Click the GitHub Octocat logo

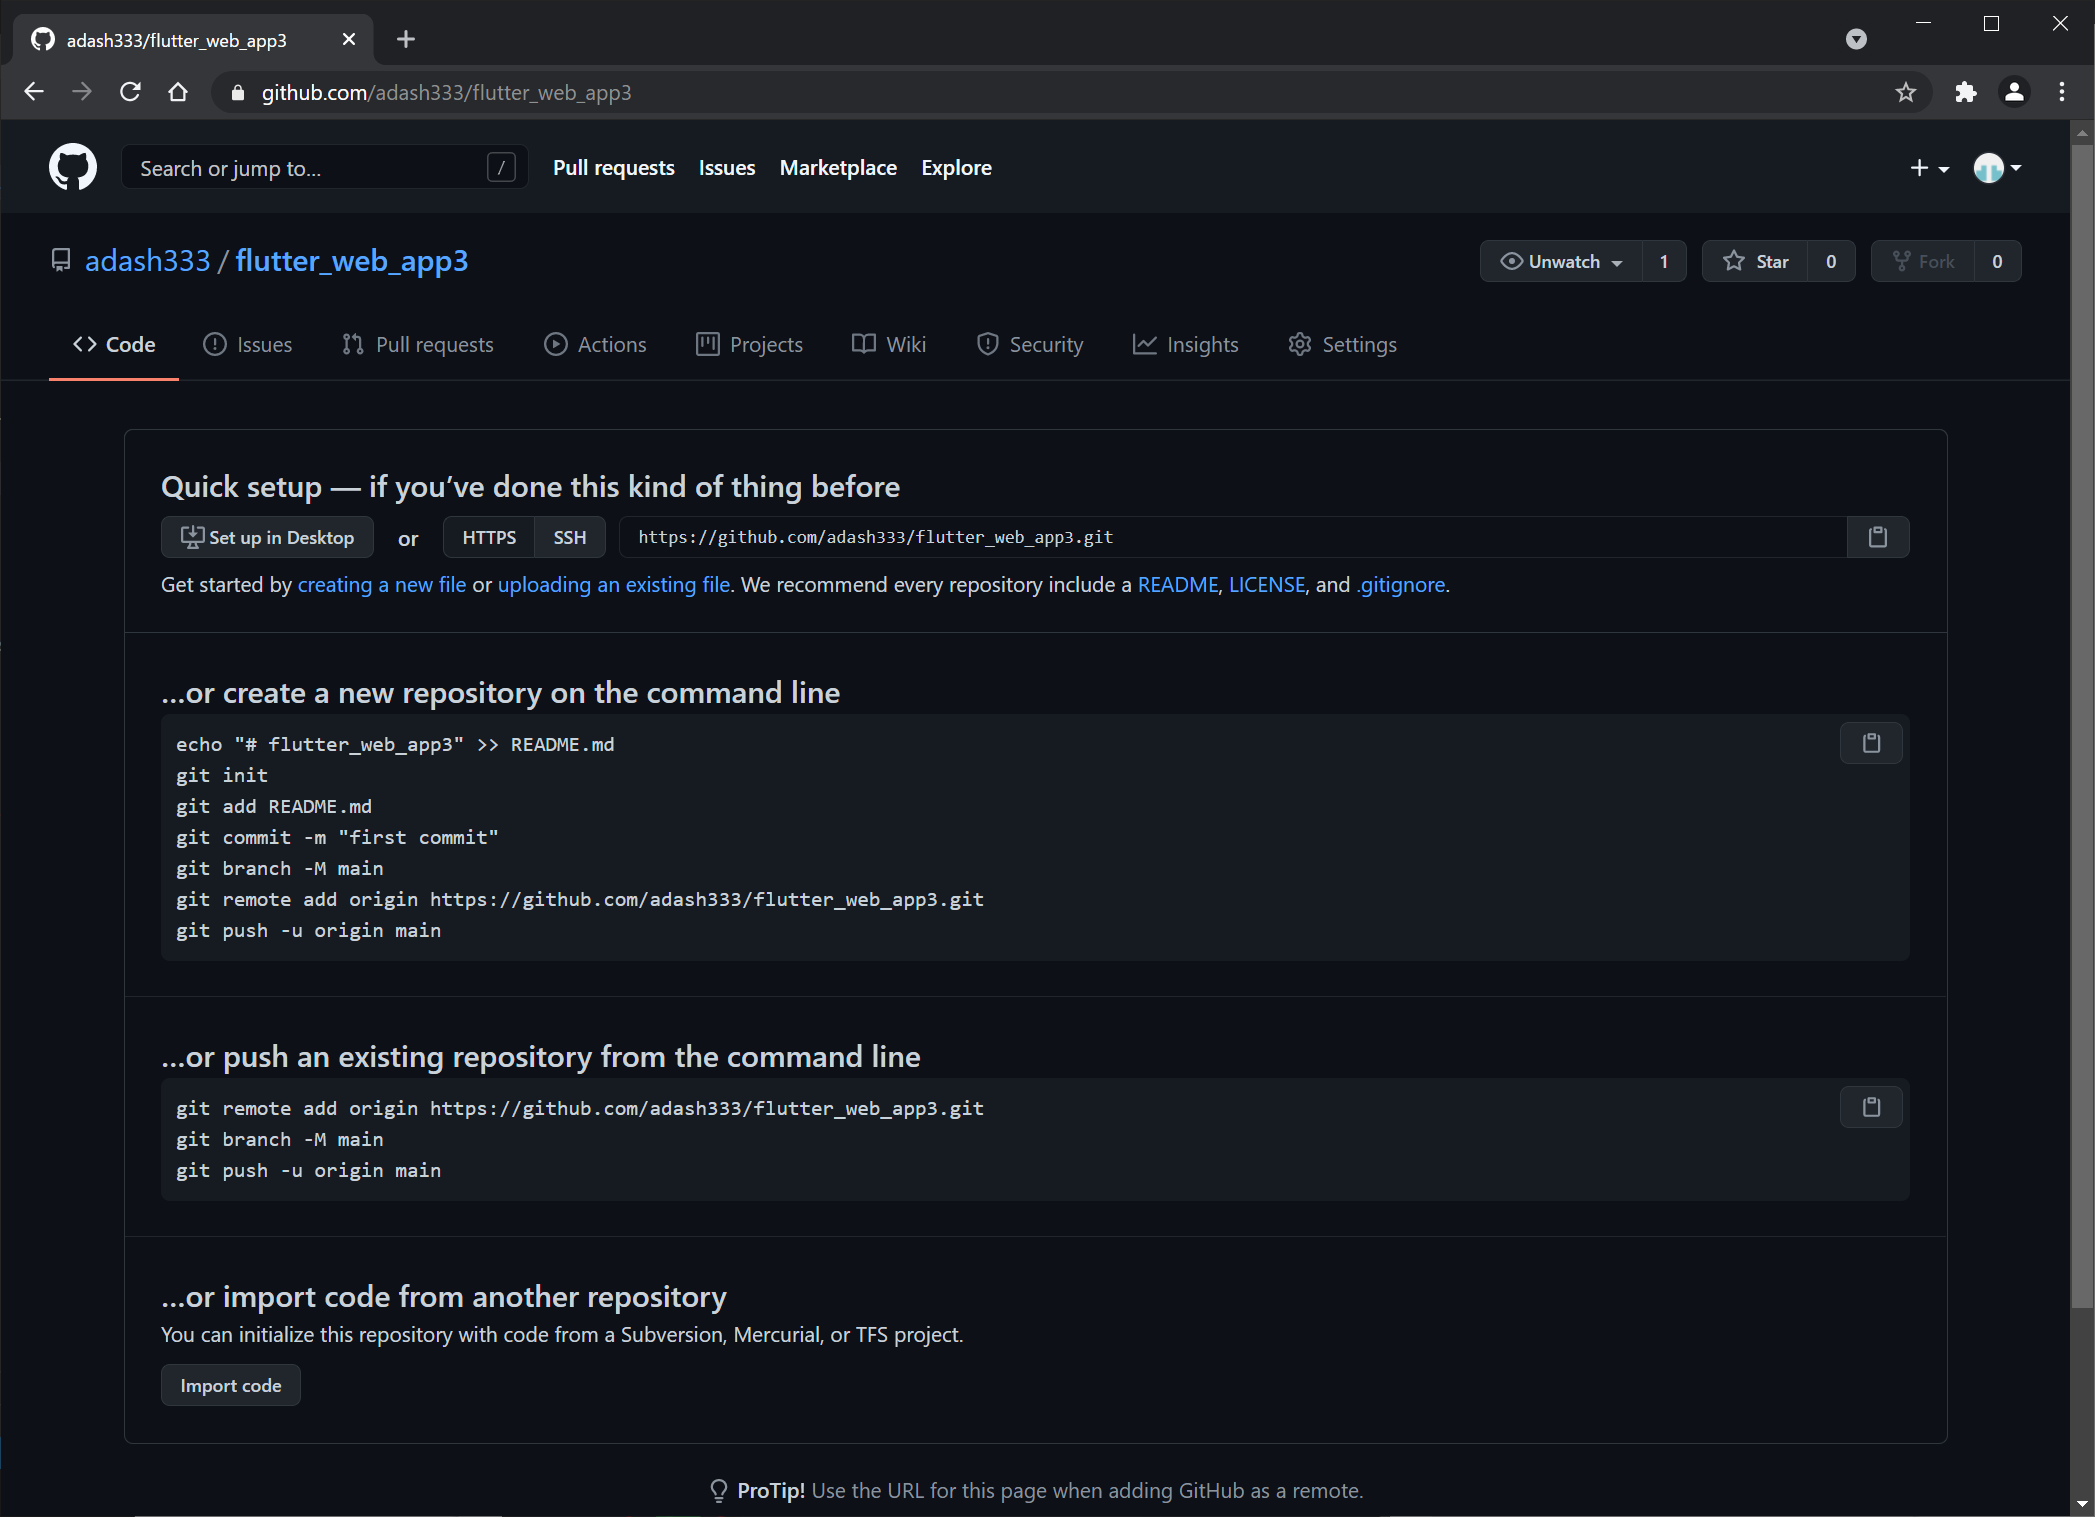(73, 167)
